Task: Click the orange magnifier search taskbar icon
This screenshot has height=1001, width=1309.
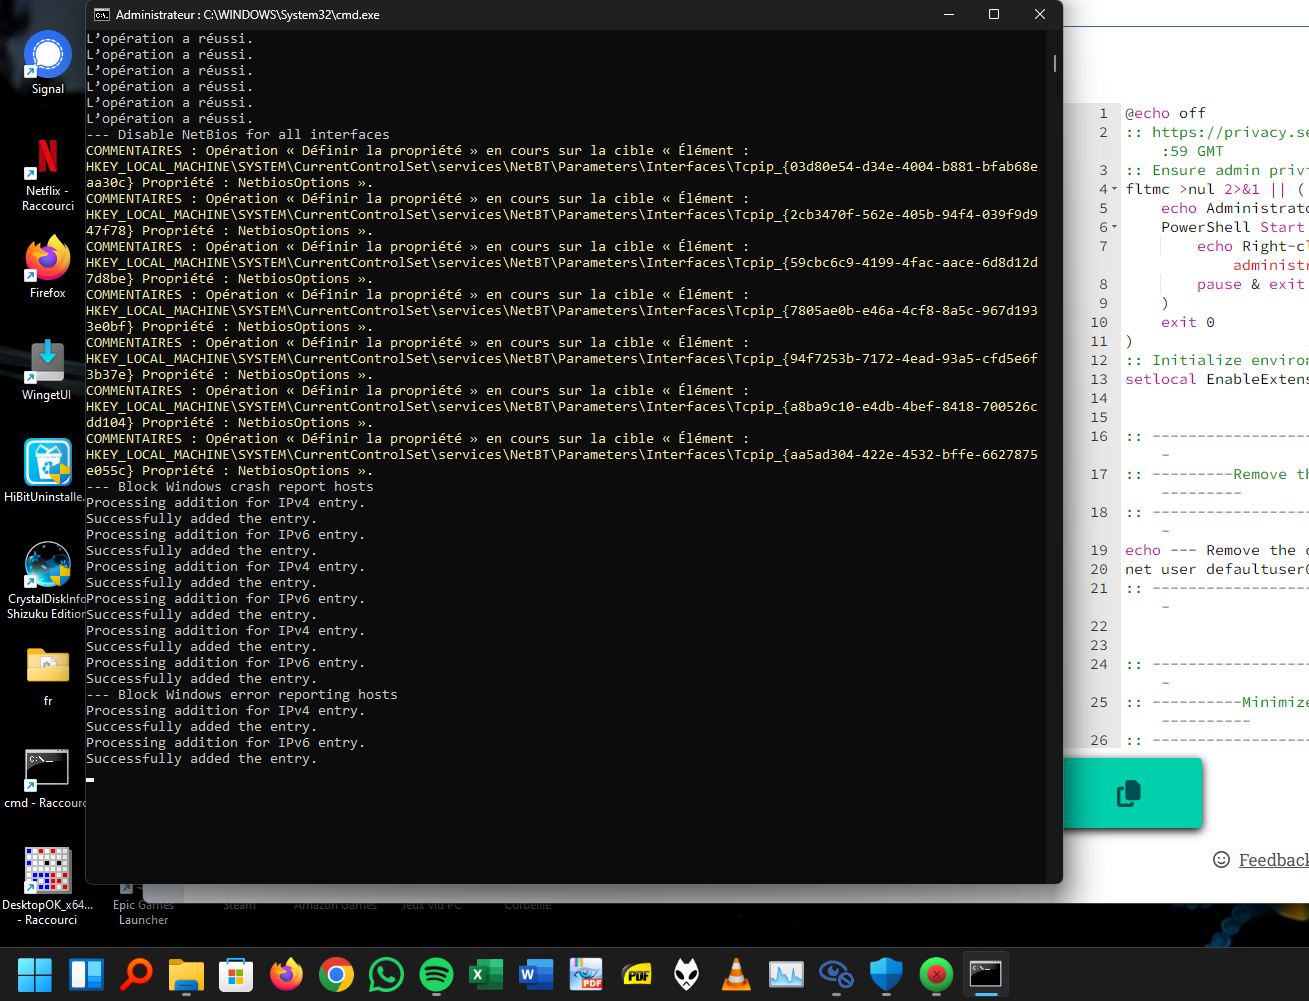Action: click(x=136, y=974)
